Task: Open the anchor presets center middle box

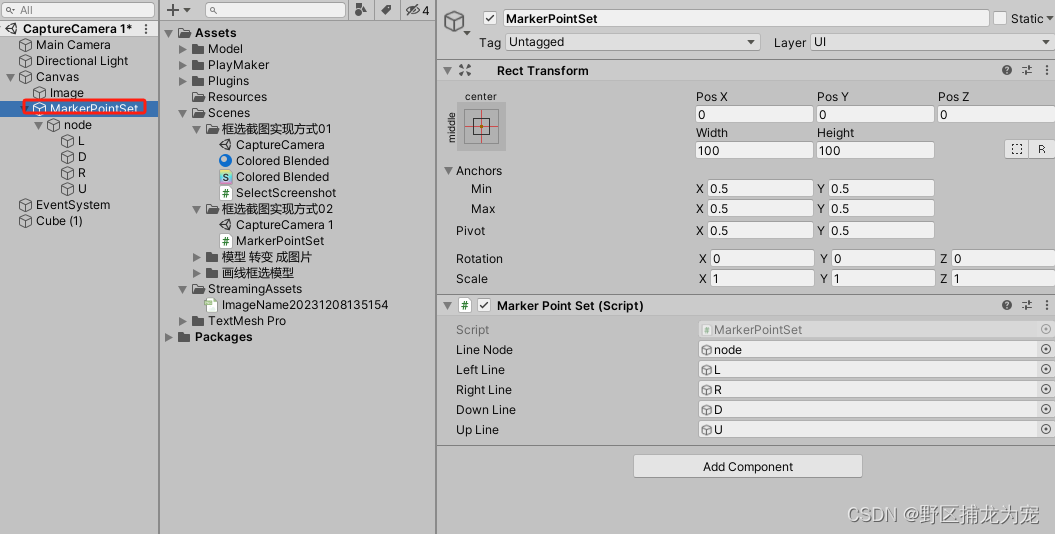Action: pos(481,126)
